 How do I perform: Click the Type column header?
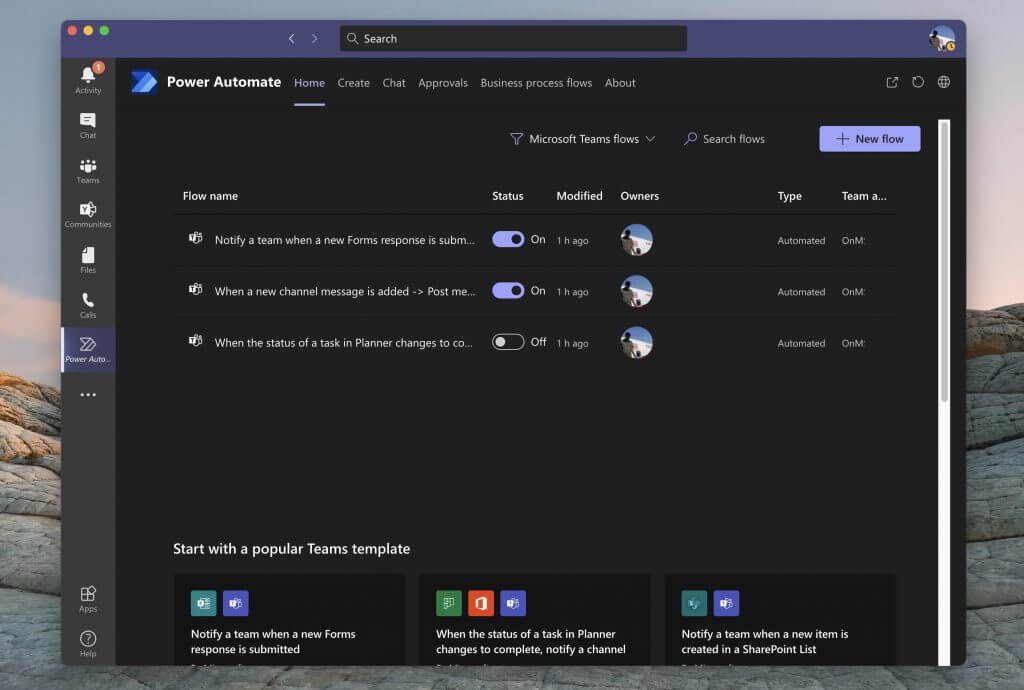789,196
